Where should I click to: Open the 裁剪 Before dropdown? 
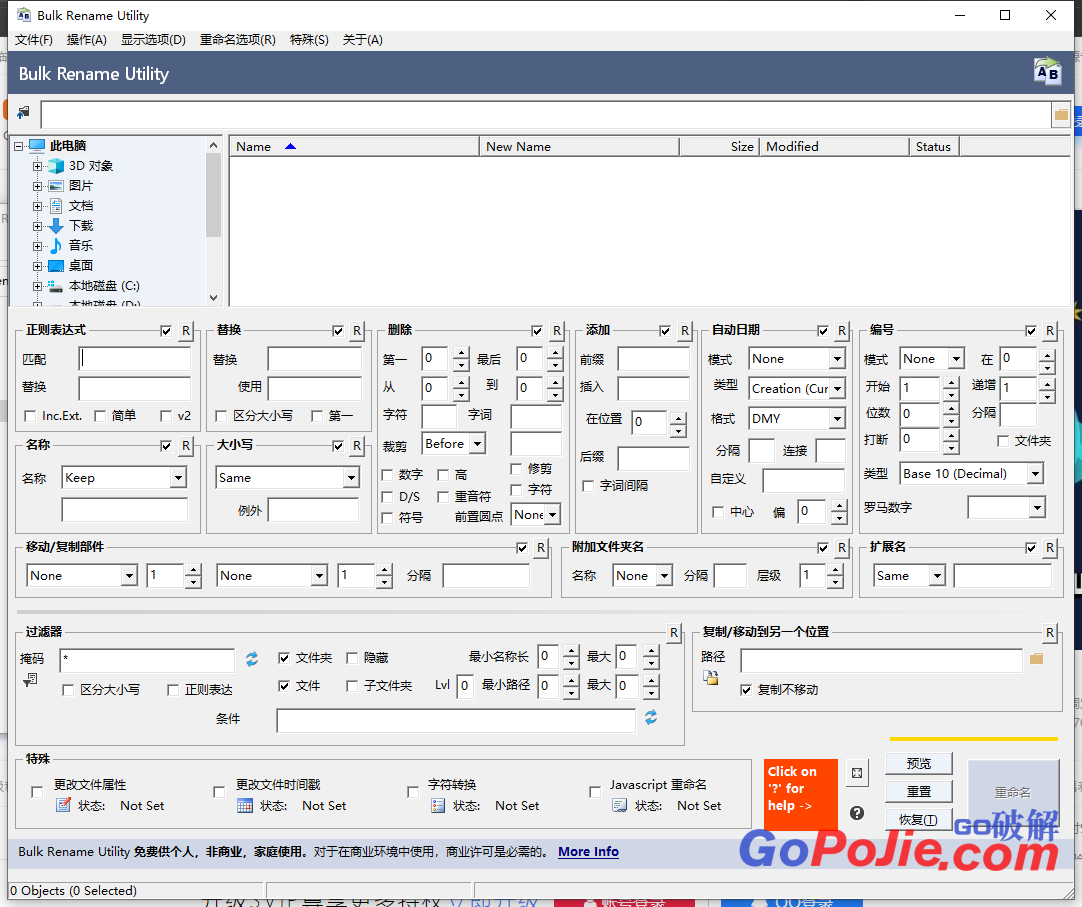pos(478,444)
